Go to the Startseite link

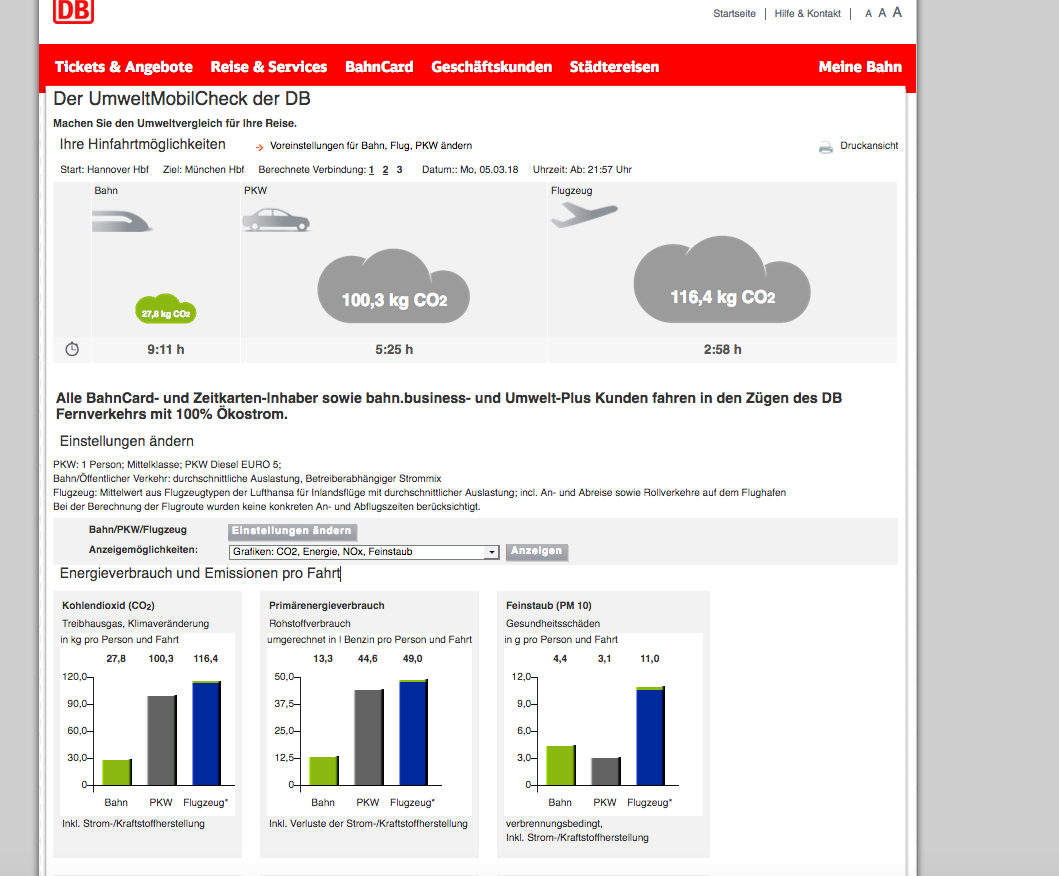coord(734,14)
